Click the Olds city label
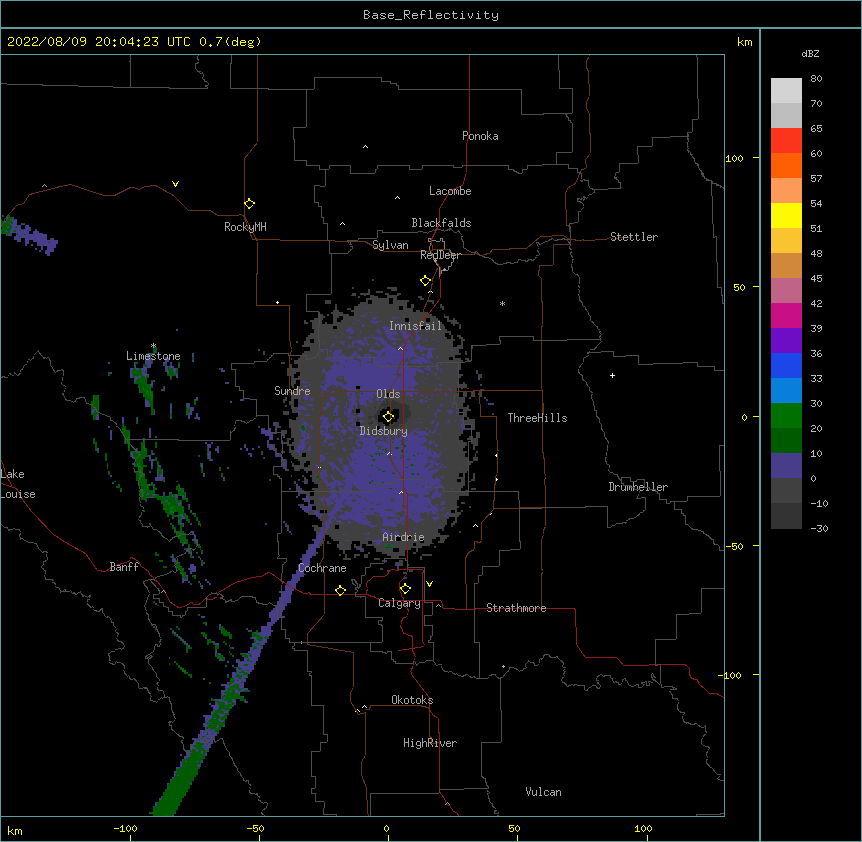This screenshot has height=842, width=862. (x=388, y=394)
